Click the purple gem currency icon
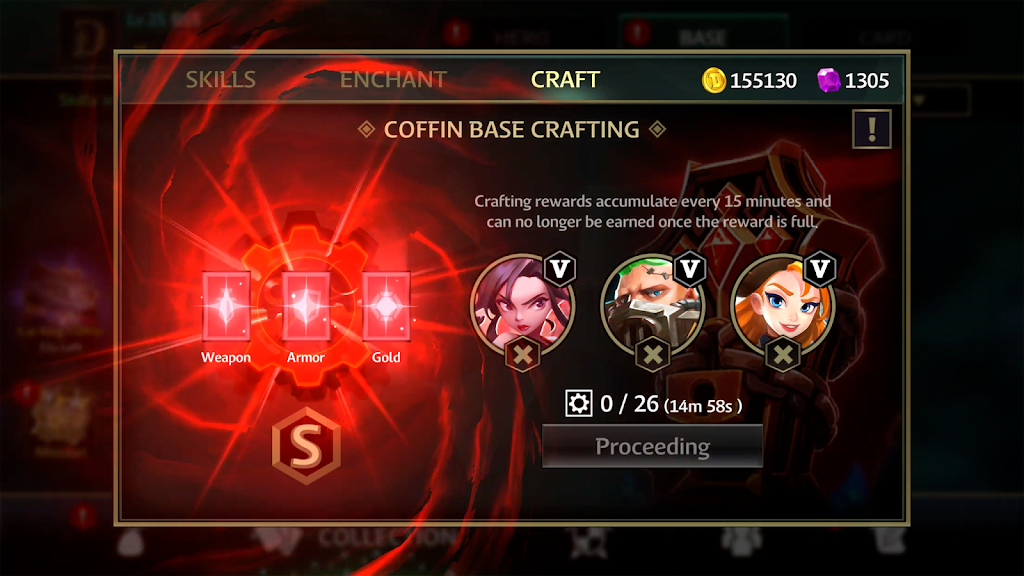This screenshot has height=576, width=1024. [x=829, y=80]
